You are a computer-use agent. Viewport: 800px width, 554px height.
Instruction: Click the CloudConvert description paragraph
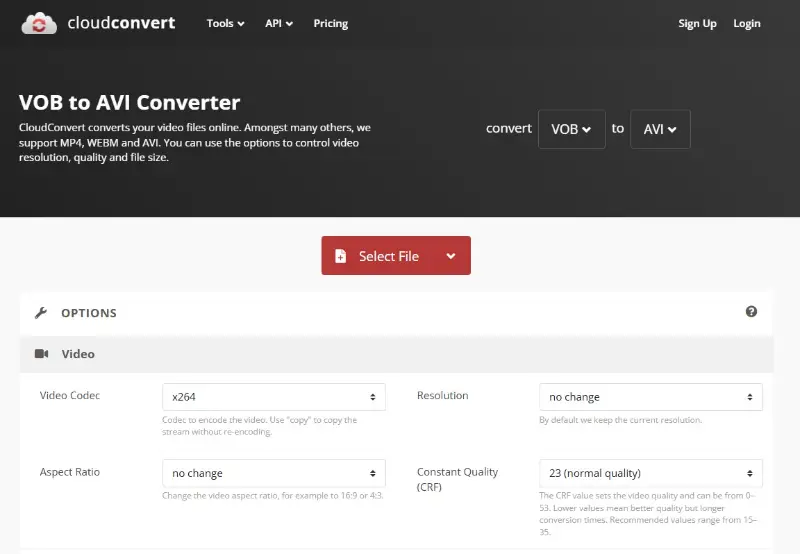[194, 142]
